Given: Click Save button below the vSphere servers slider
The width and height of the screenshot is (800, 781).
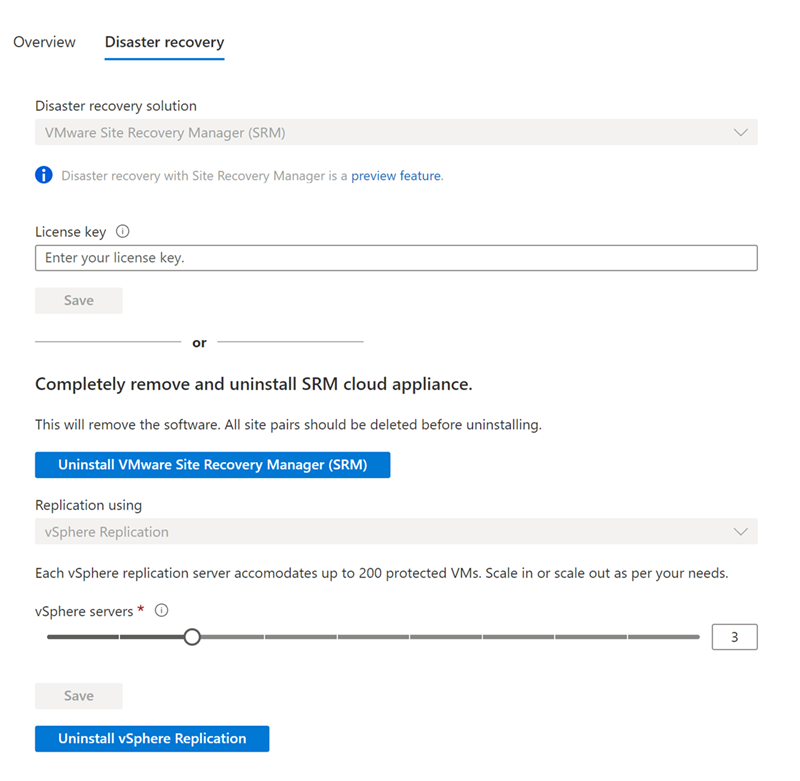Looking at the screenshot, I should coord(79,696).
